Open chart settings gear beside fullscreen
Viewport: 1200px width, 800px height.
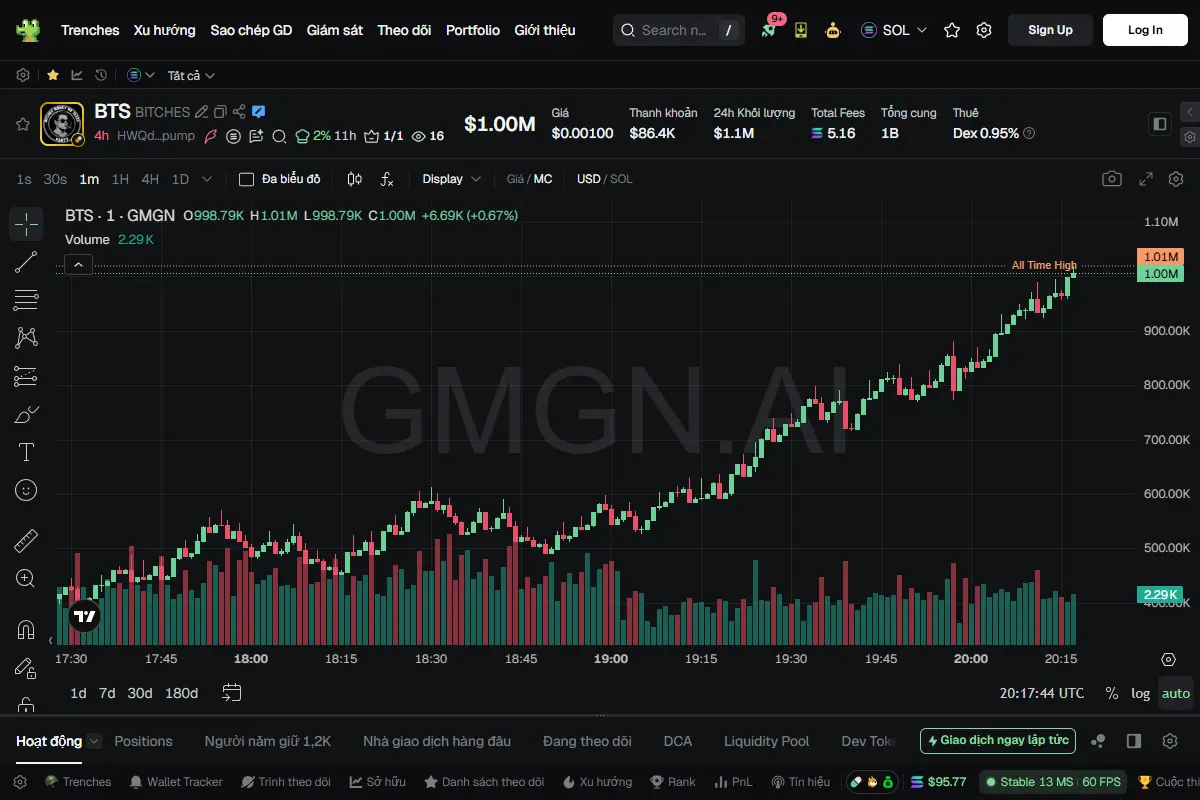(1175, 179)
